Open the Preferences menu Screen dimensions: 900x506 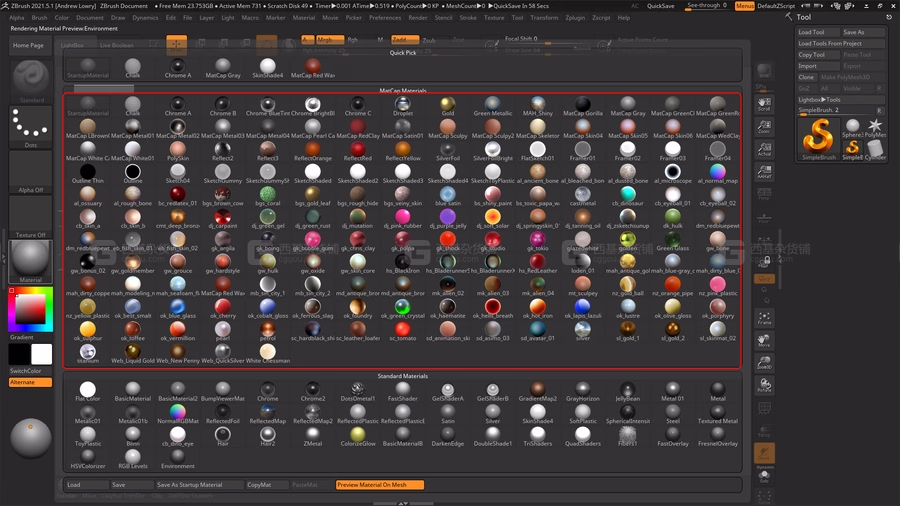[x=385, y=18]
